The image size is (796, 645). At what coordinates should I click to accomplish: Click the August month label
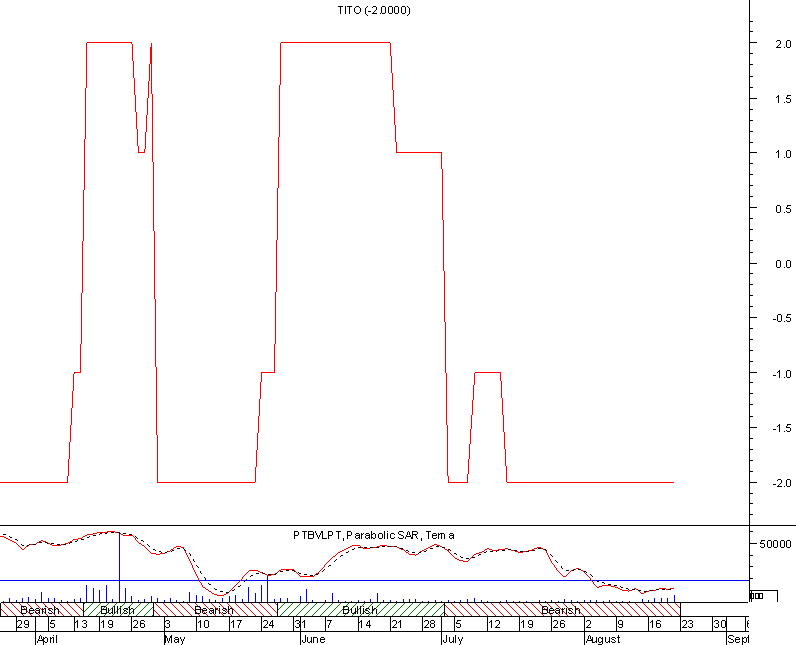point(603,639)
